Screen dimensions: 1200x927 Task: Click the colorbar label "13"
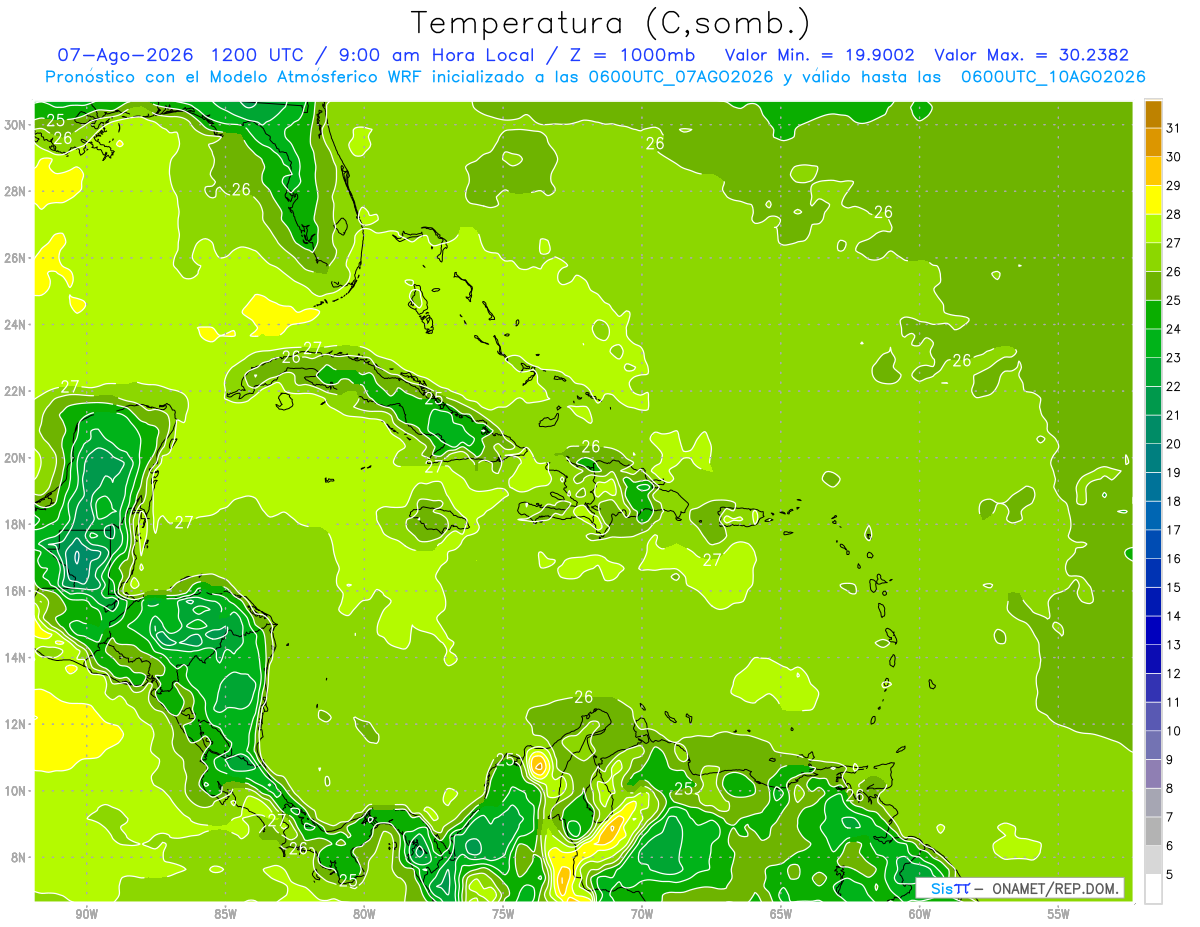pos(1174,644)
